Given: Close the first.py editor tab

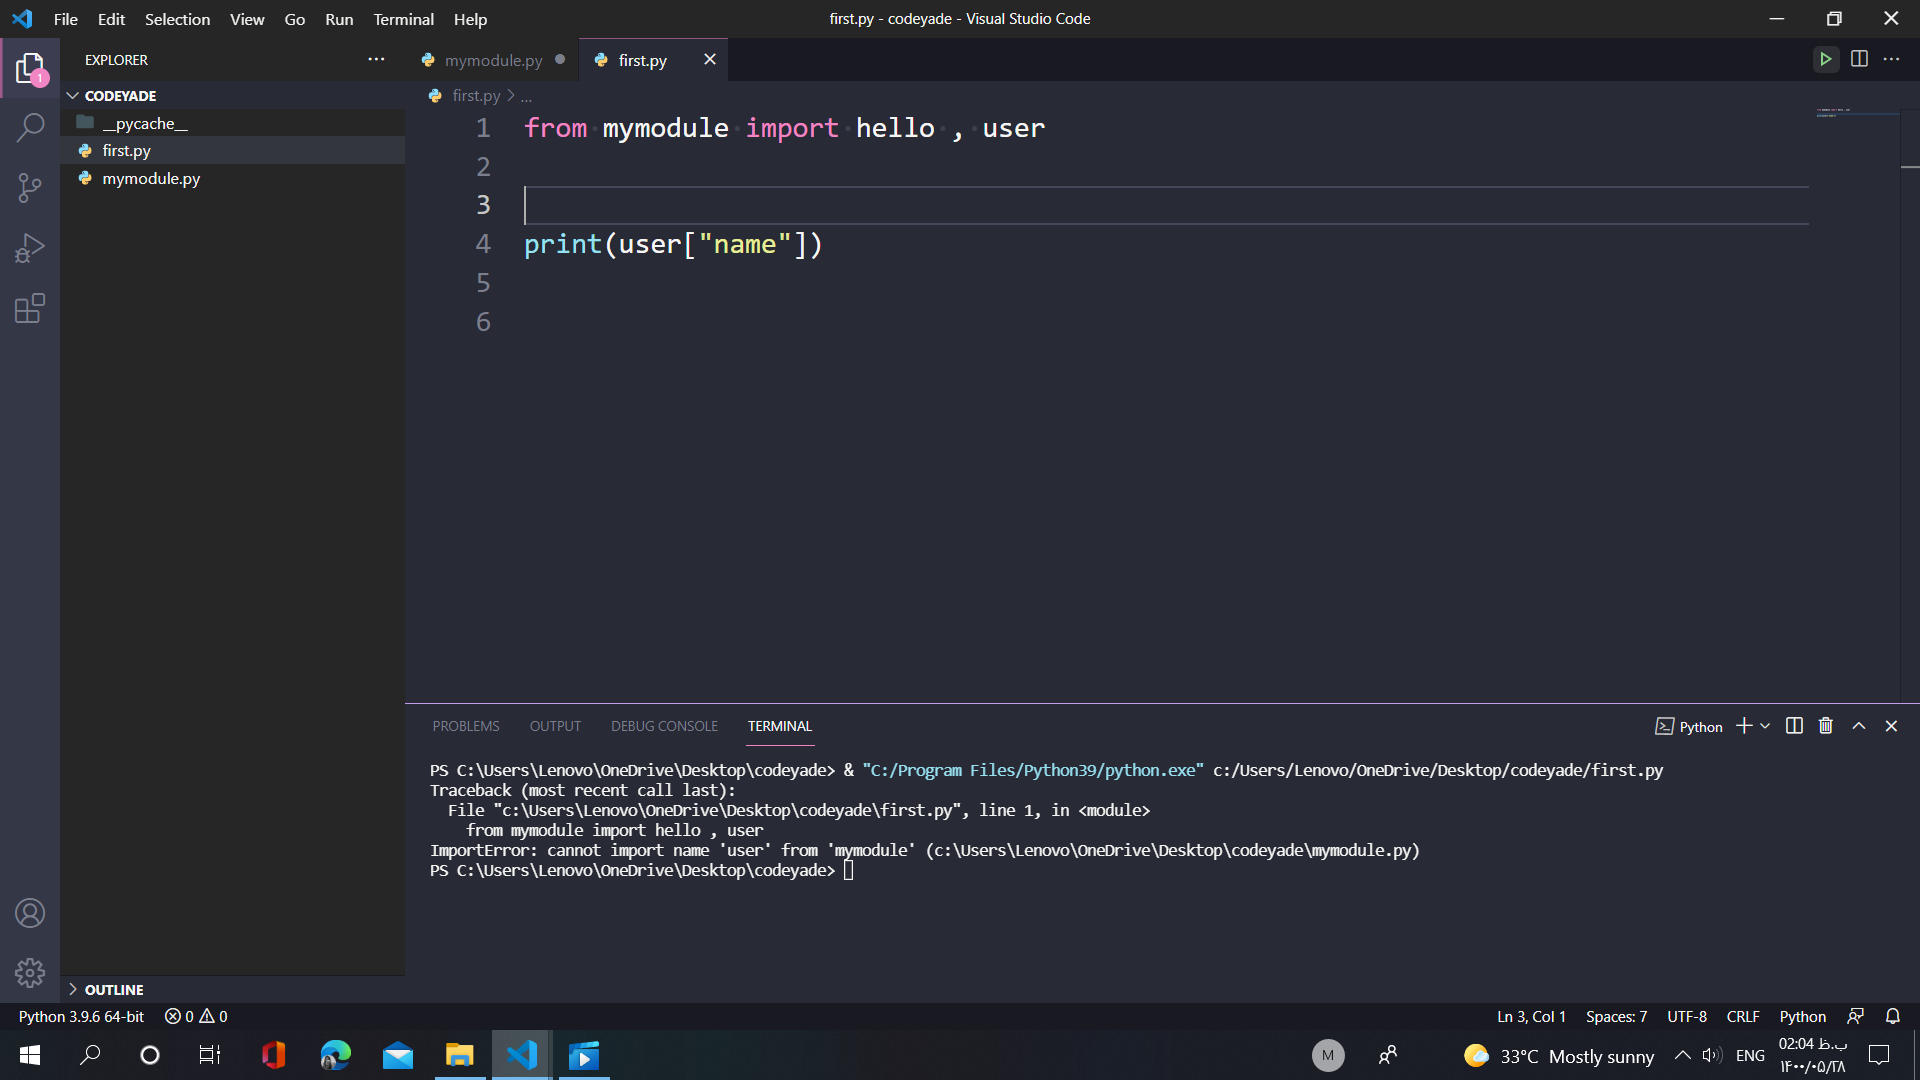Looking at the screenshot, I should pos(710,59).
